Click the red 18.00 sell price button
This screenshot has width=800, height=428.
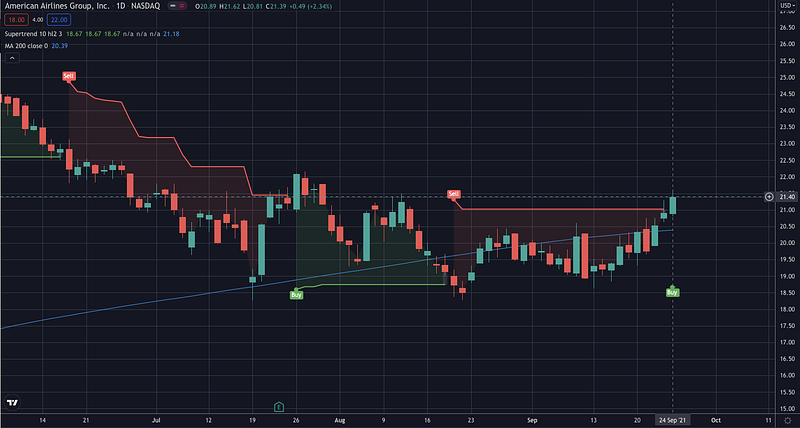coord(16,20)
